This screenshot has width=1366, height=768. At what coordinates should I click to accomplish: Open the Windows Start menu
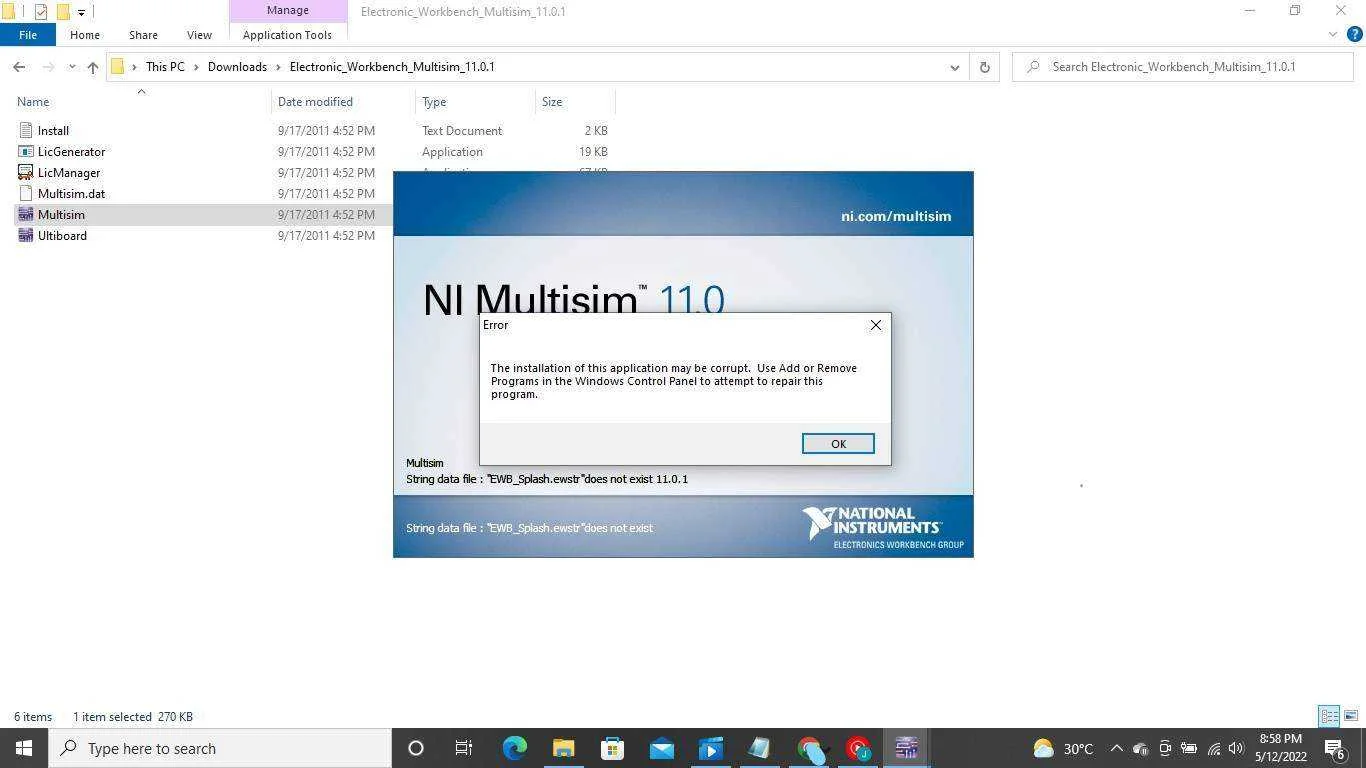pyautogui.click(x=24, y=748)
